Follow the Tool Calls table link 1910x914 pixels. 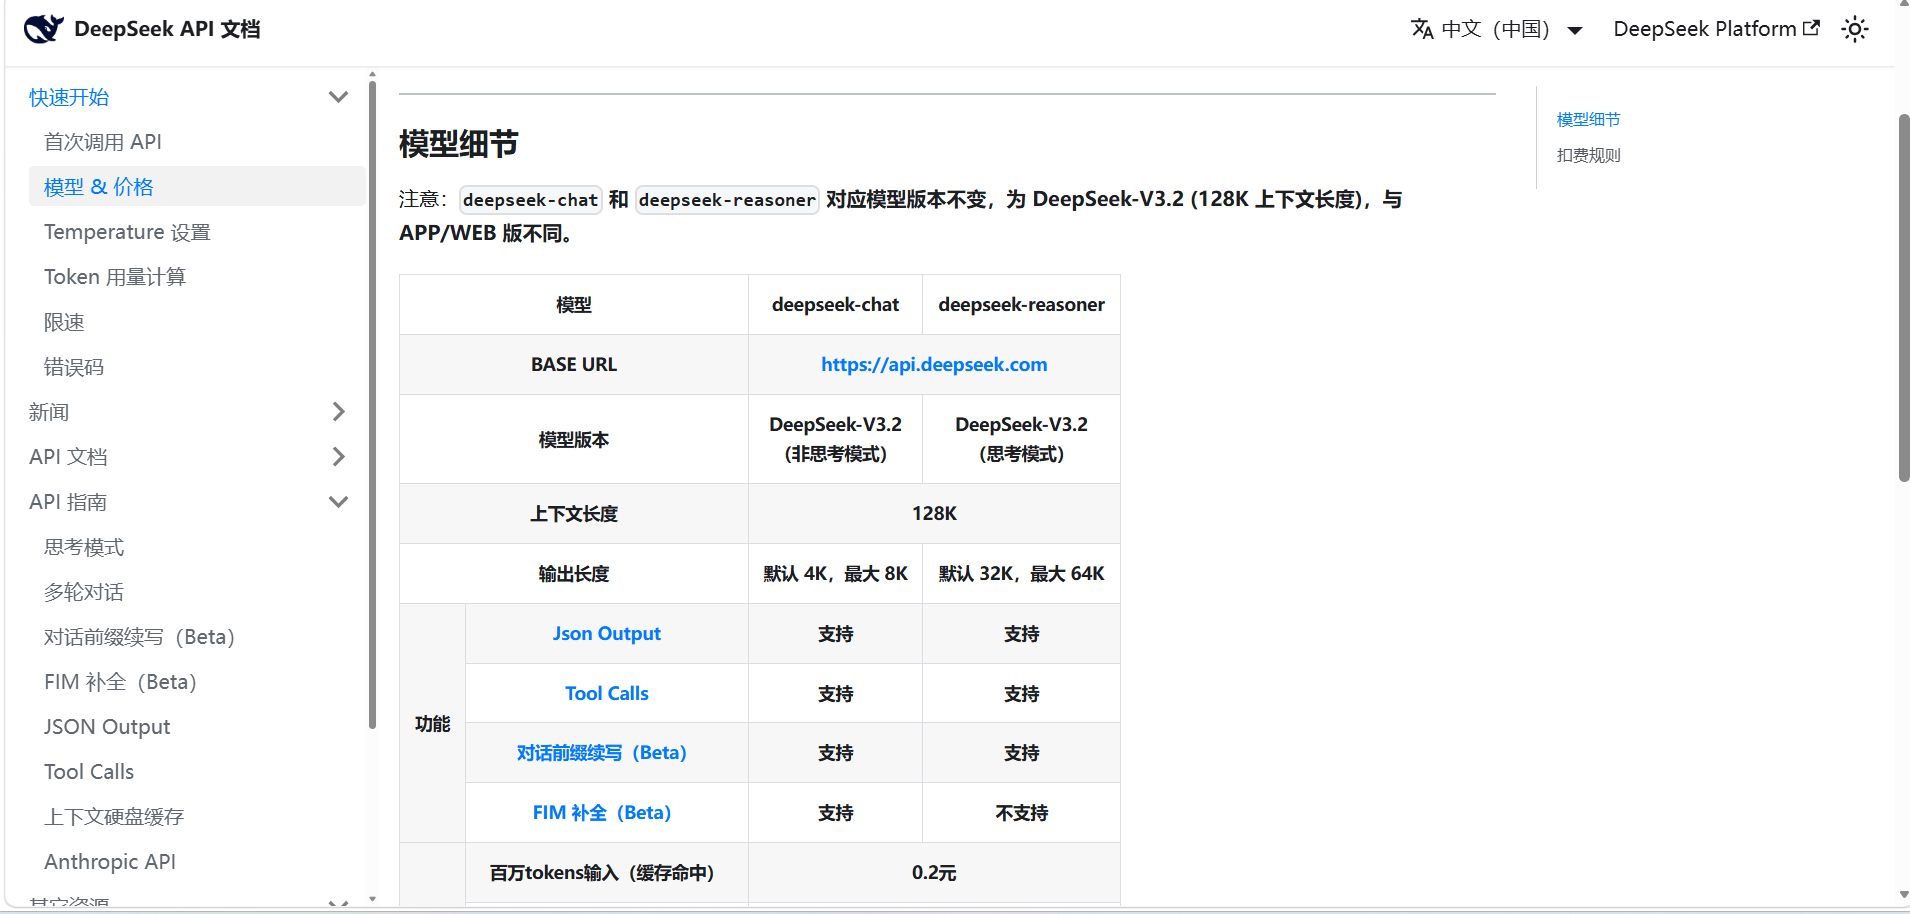(x=607, y=694)
